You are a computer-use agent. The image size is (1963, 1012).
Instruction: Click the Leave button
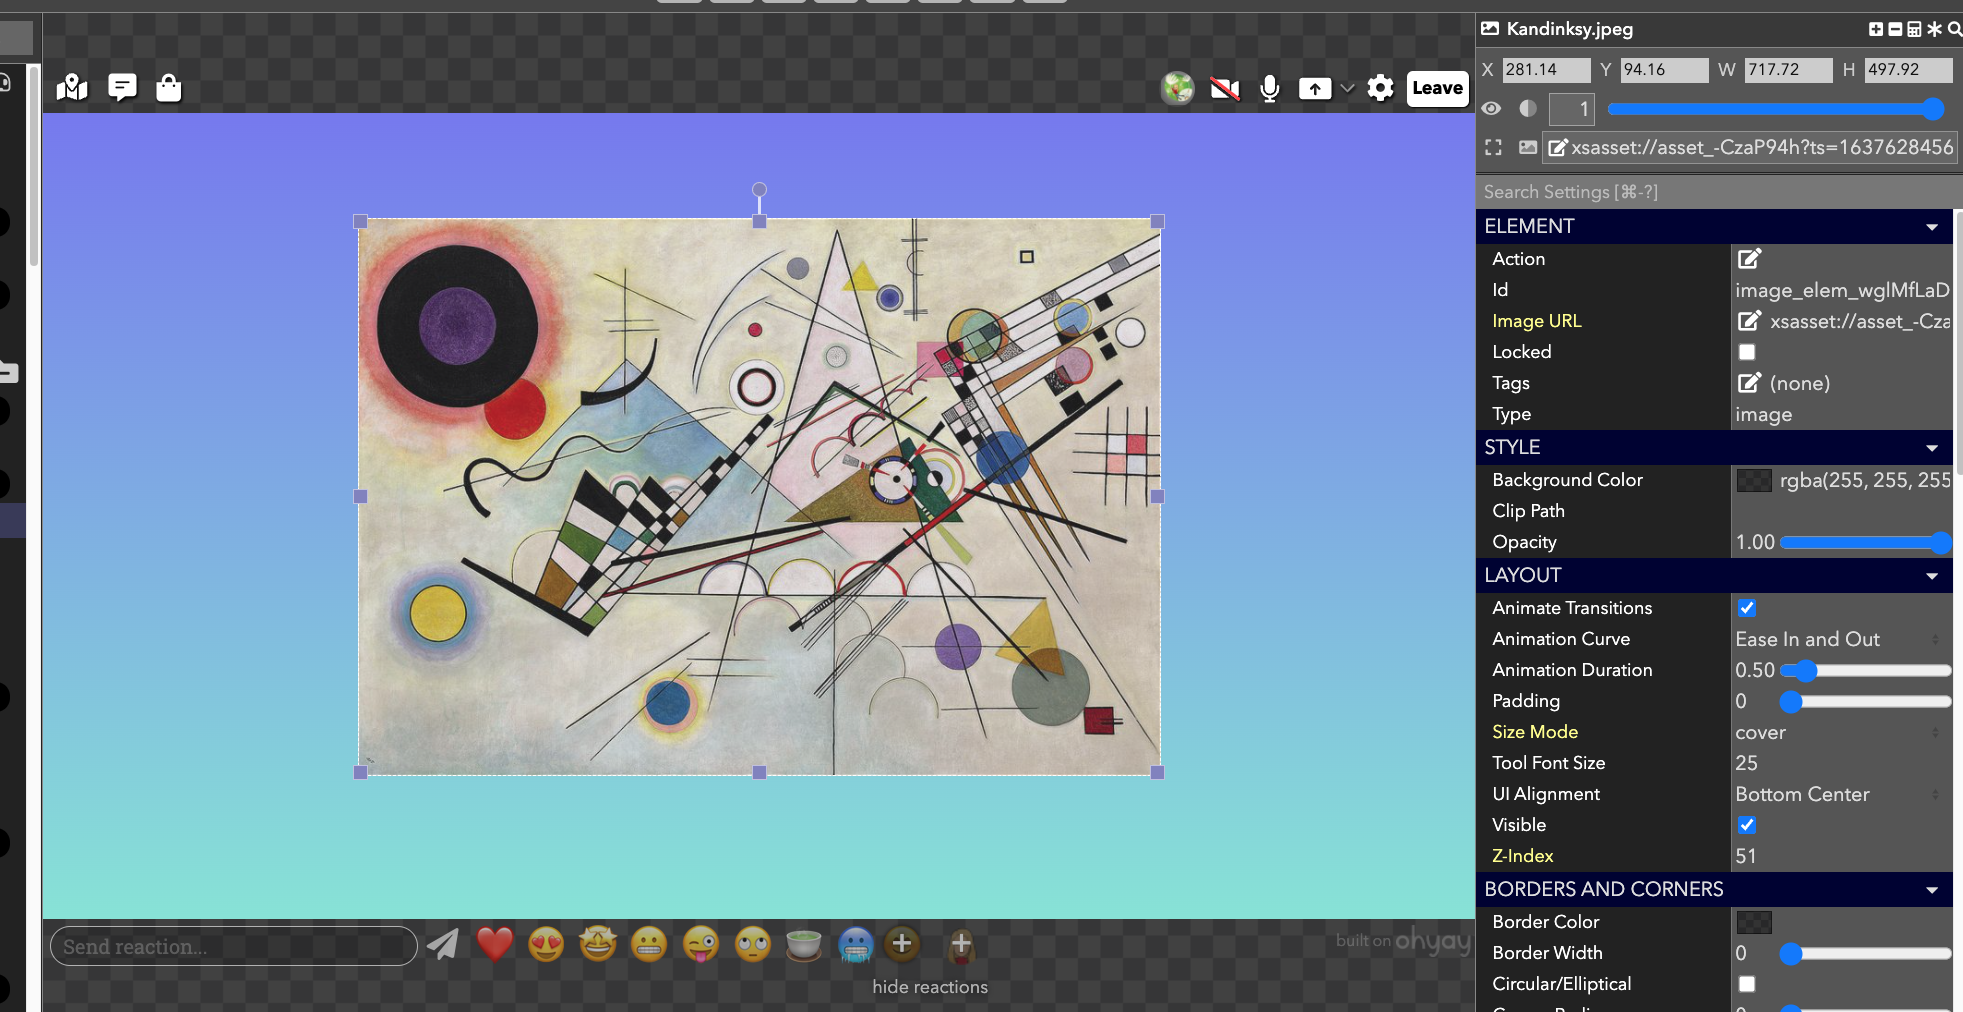(1437, 88)
